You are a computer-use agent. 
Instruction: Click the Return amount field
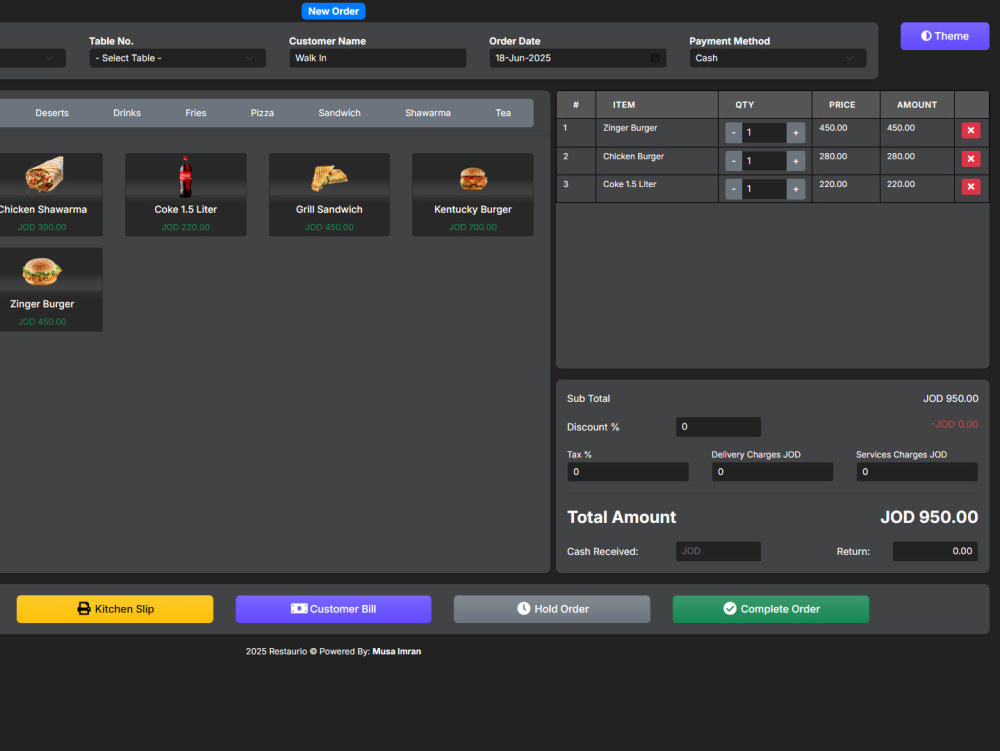(x=935, y=551)
